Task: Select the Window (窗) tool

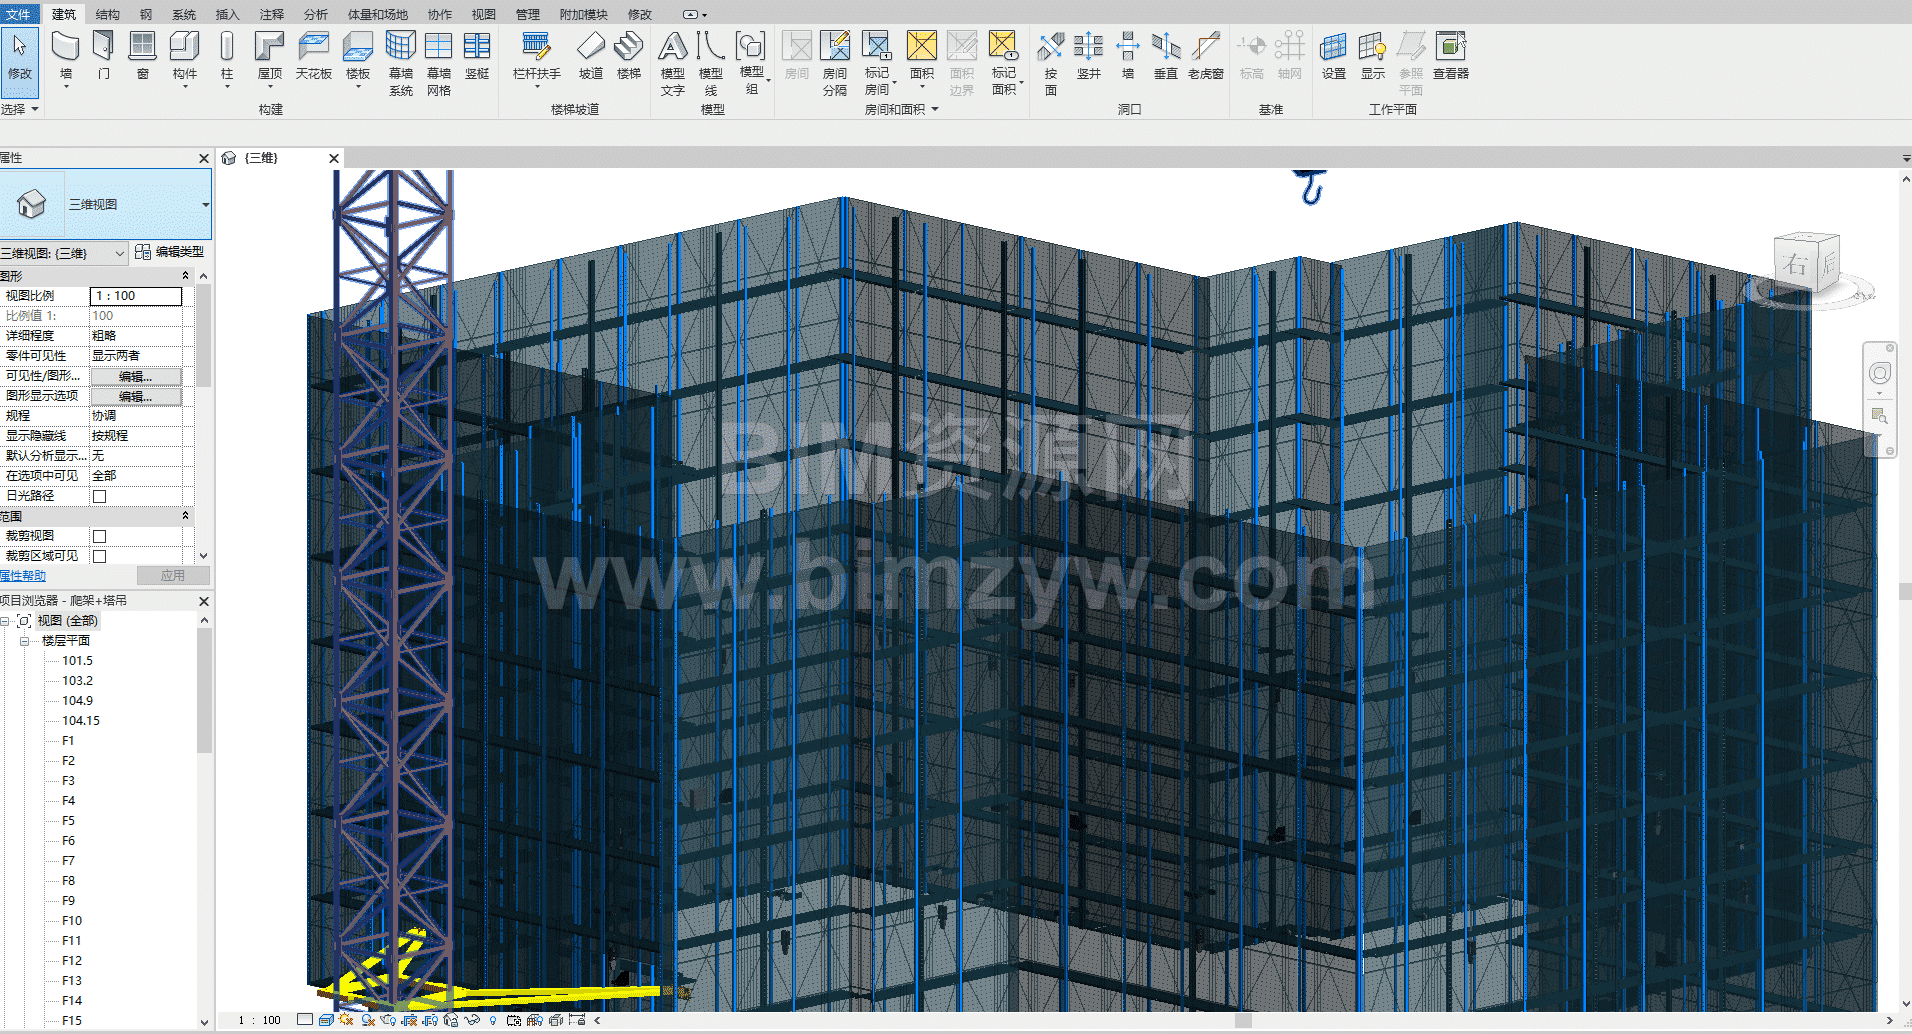Action: point(143,56)
